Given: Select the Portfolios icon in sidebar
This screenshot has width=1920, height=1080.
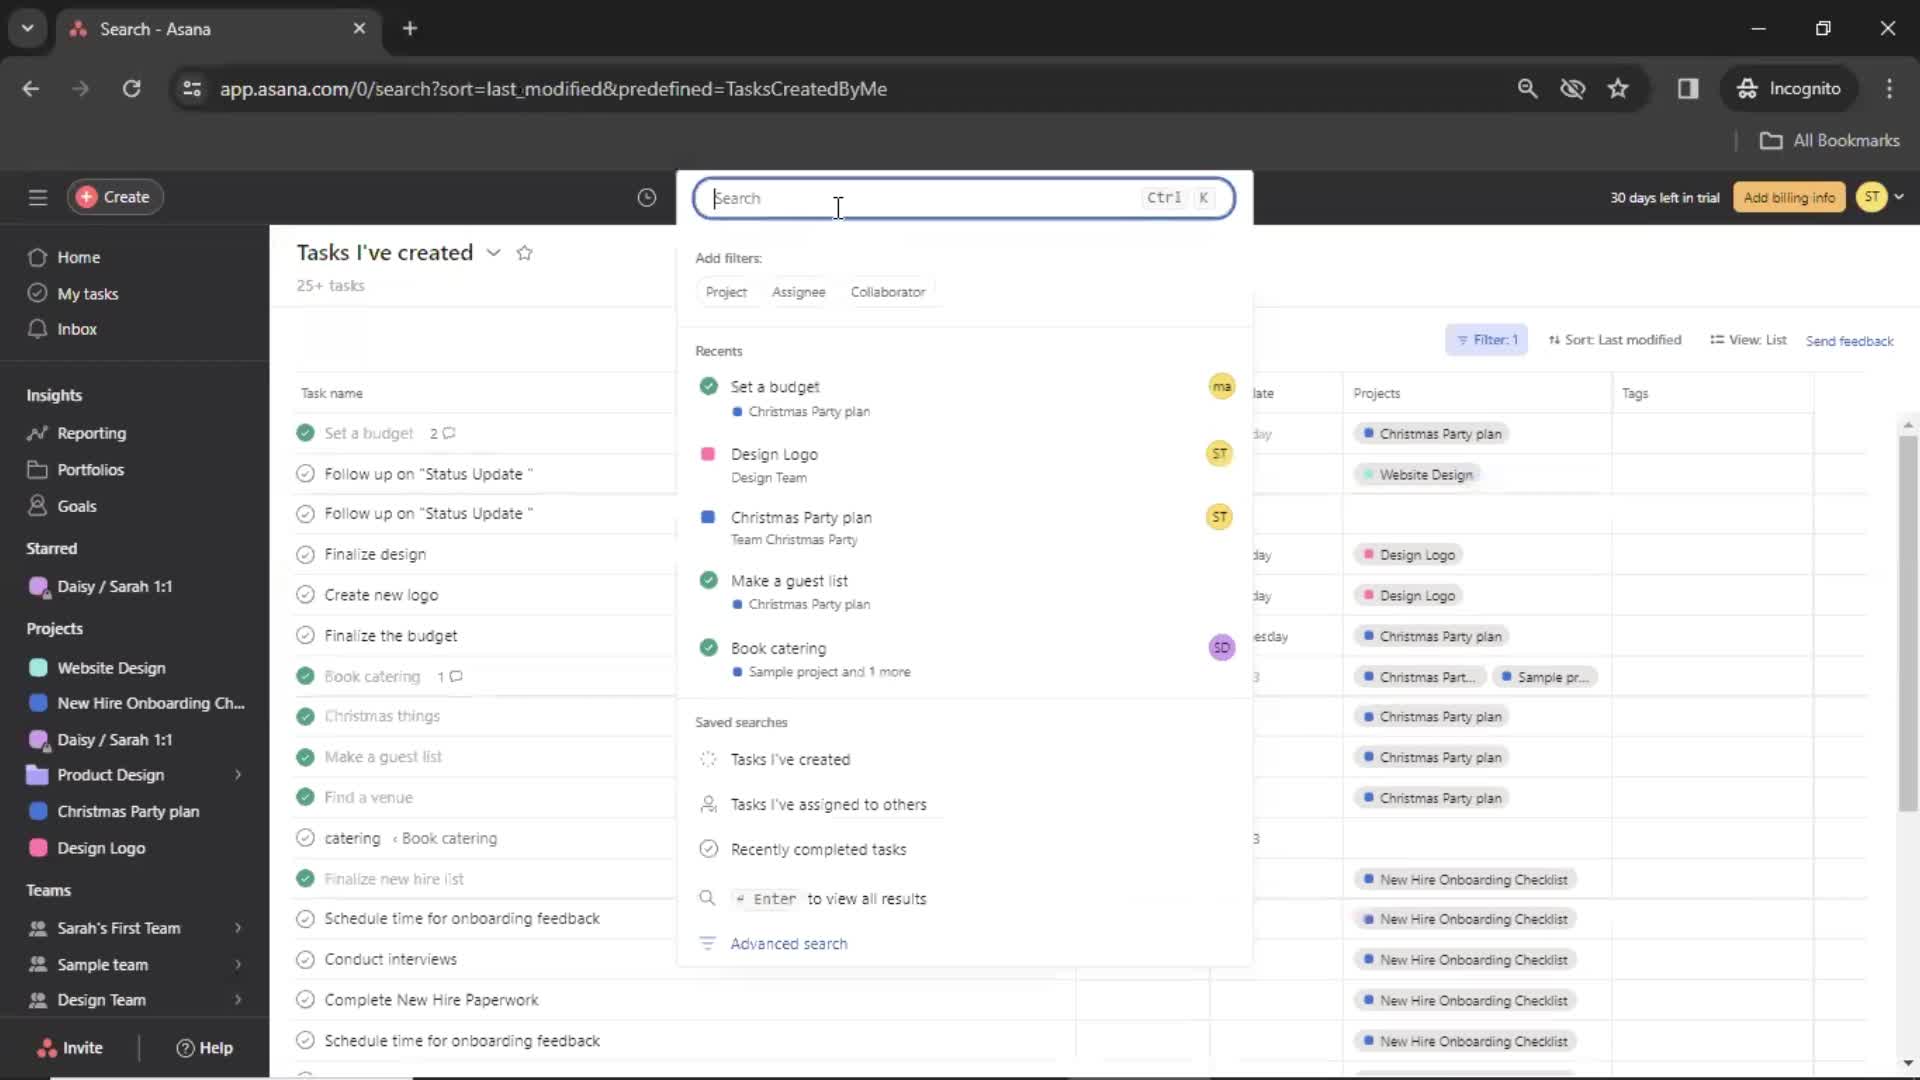Looking at the screenshot, I should (38, 468).
